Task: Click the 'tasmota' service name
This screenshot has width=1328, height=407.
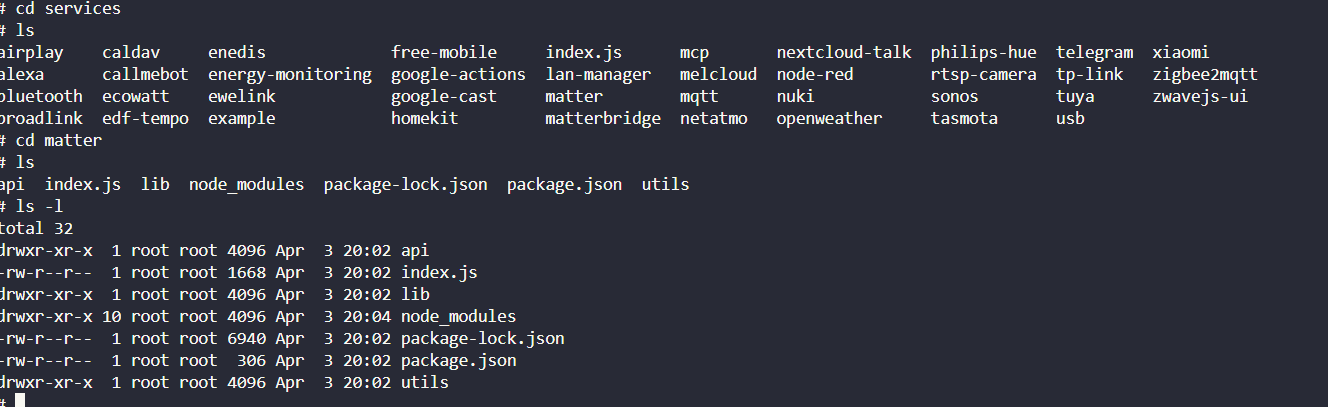Action: pyautogui.click(x=963, y=119)
